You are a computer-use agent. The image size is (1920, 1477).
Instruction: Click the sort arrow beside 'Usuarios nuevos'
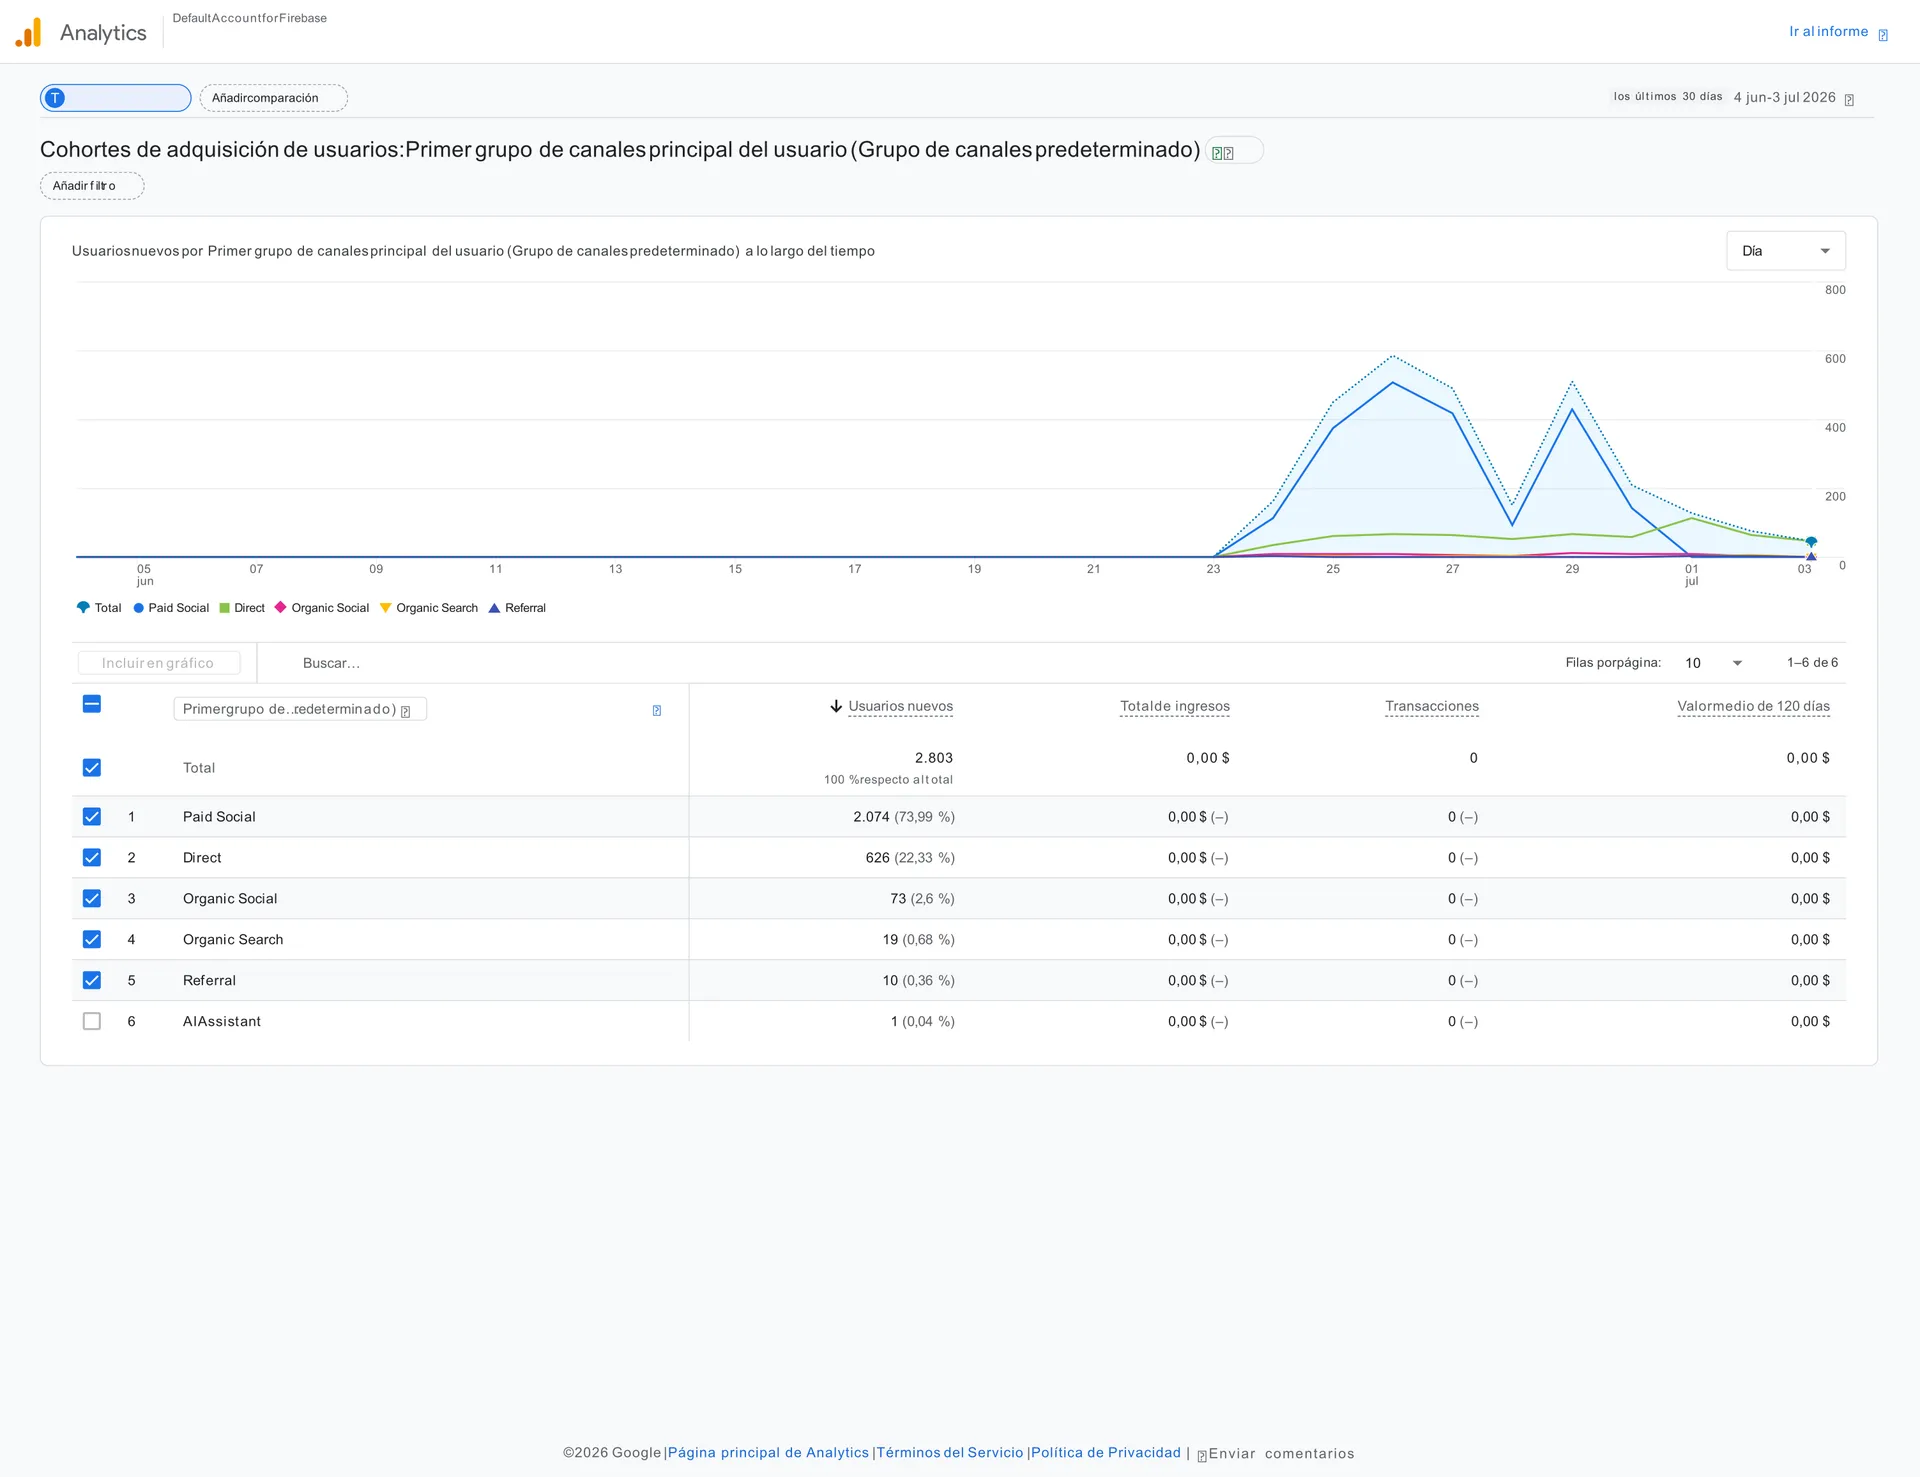(x=836, y=706)
